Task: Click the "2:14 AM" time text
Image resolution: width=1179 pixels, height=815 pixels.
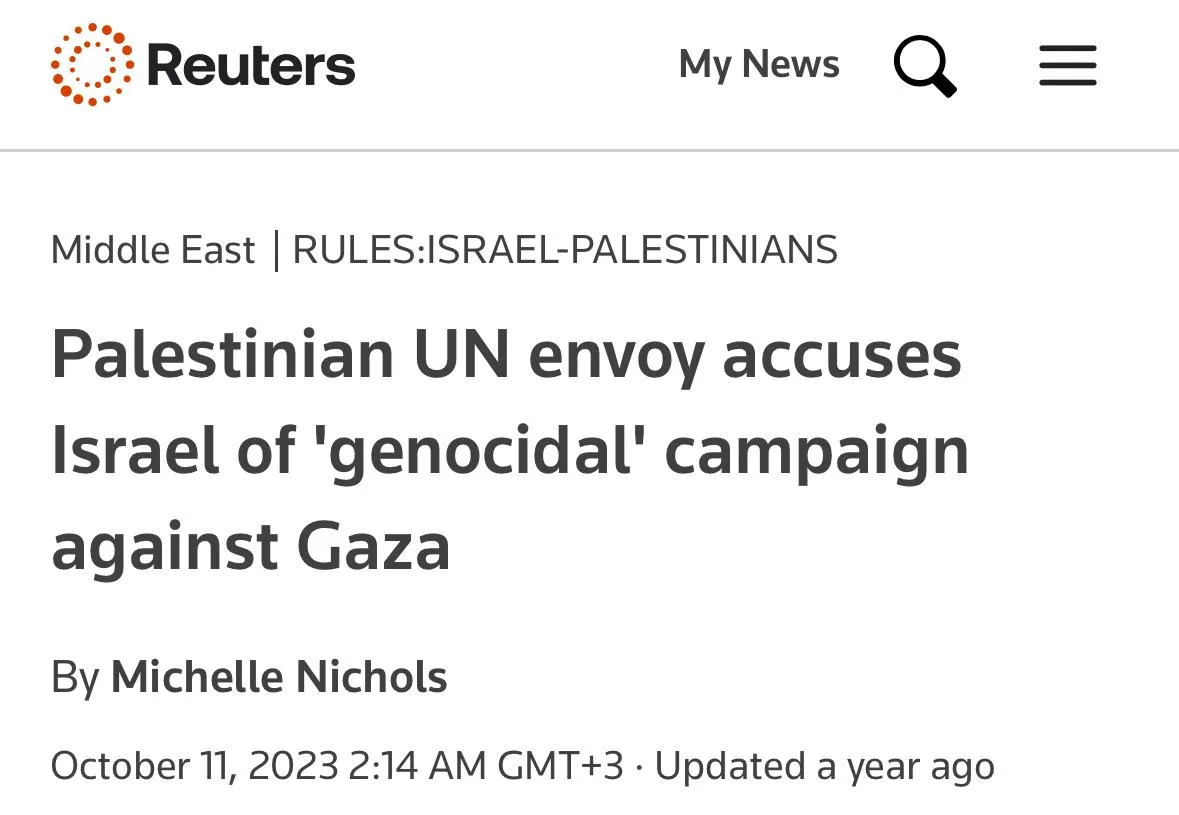Action: [x=418, y=767]
